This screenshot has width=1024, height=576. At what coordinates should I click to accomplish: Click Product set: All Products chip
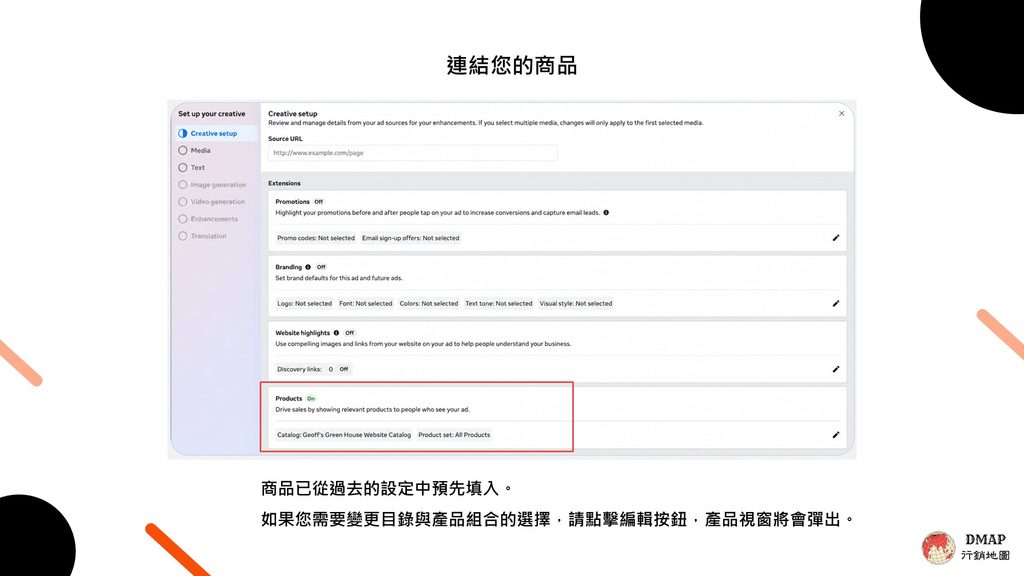click(454, 434)
